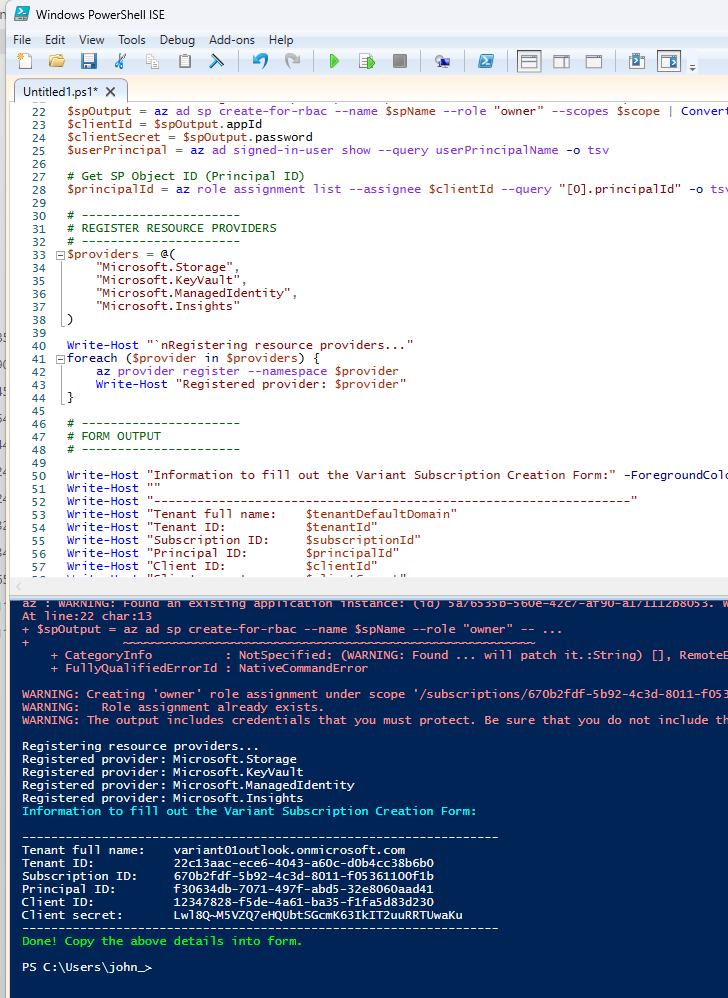Click the Client ID value in console
Image resolution: width=728 pixels, height=998 pixels.
(304, 903)
